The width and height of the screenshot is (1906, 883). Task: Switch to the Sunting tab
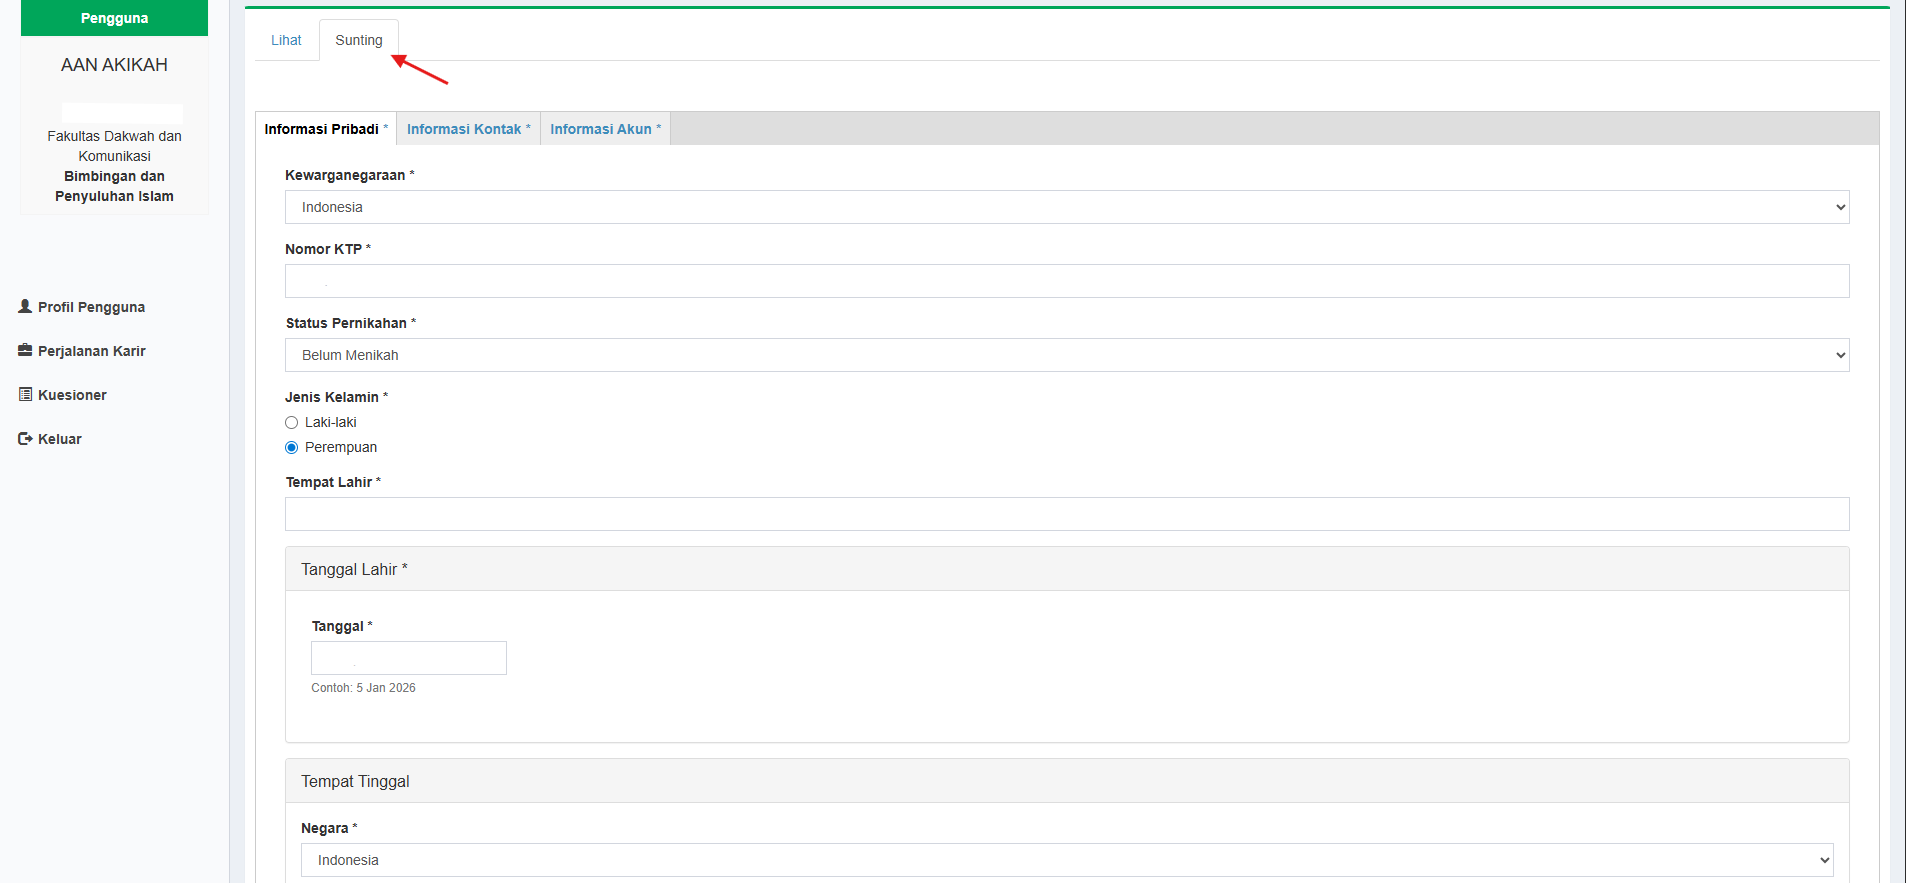coord(358,40)
